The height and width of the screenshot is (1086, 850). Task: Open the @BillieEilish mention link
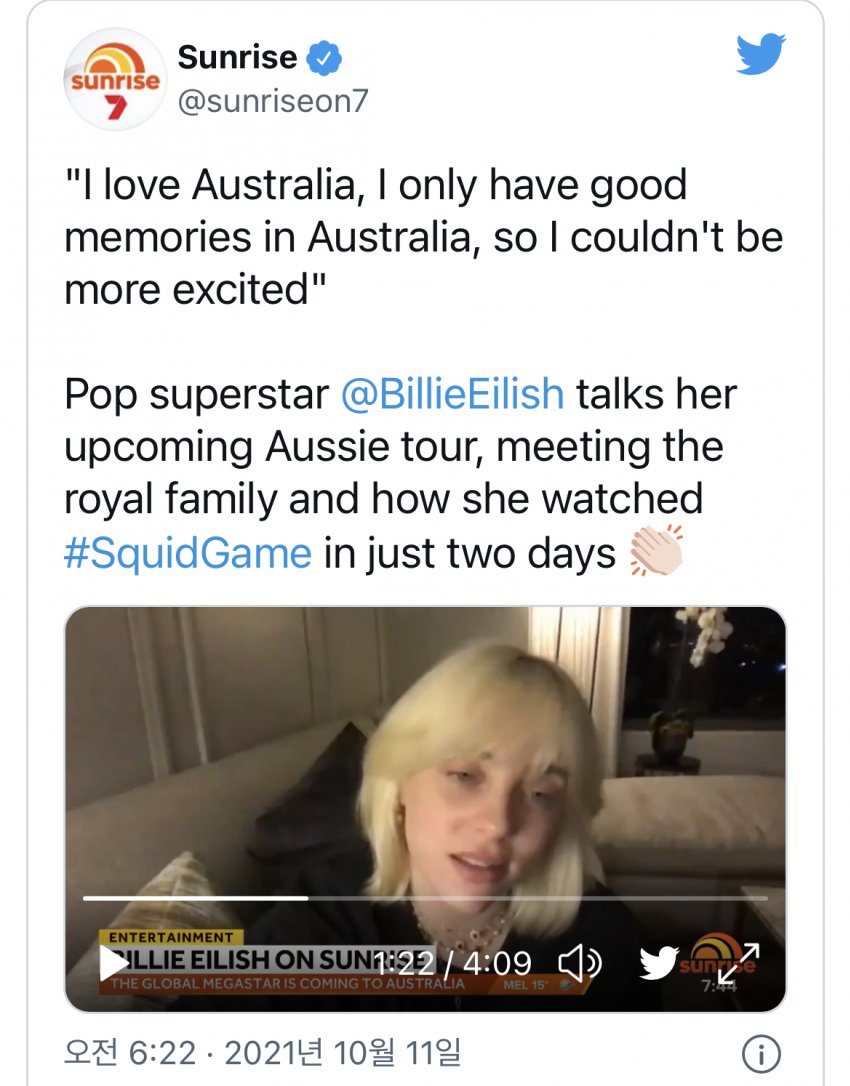point(452,394)
